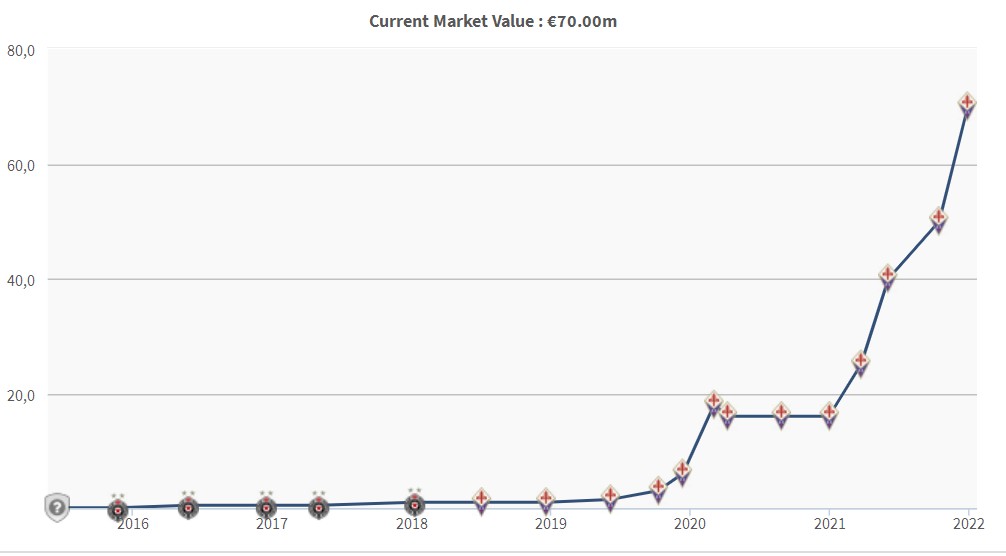Select the Partizan crest marker above 2018
This screenshot has width=1006, height=556.
[414, 504]
